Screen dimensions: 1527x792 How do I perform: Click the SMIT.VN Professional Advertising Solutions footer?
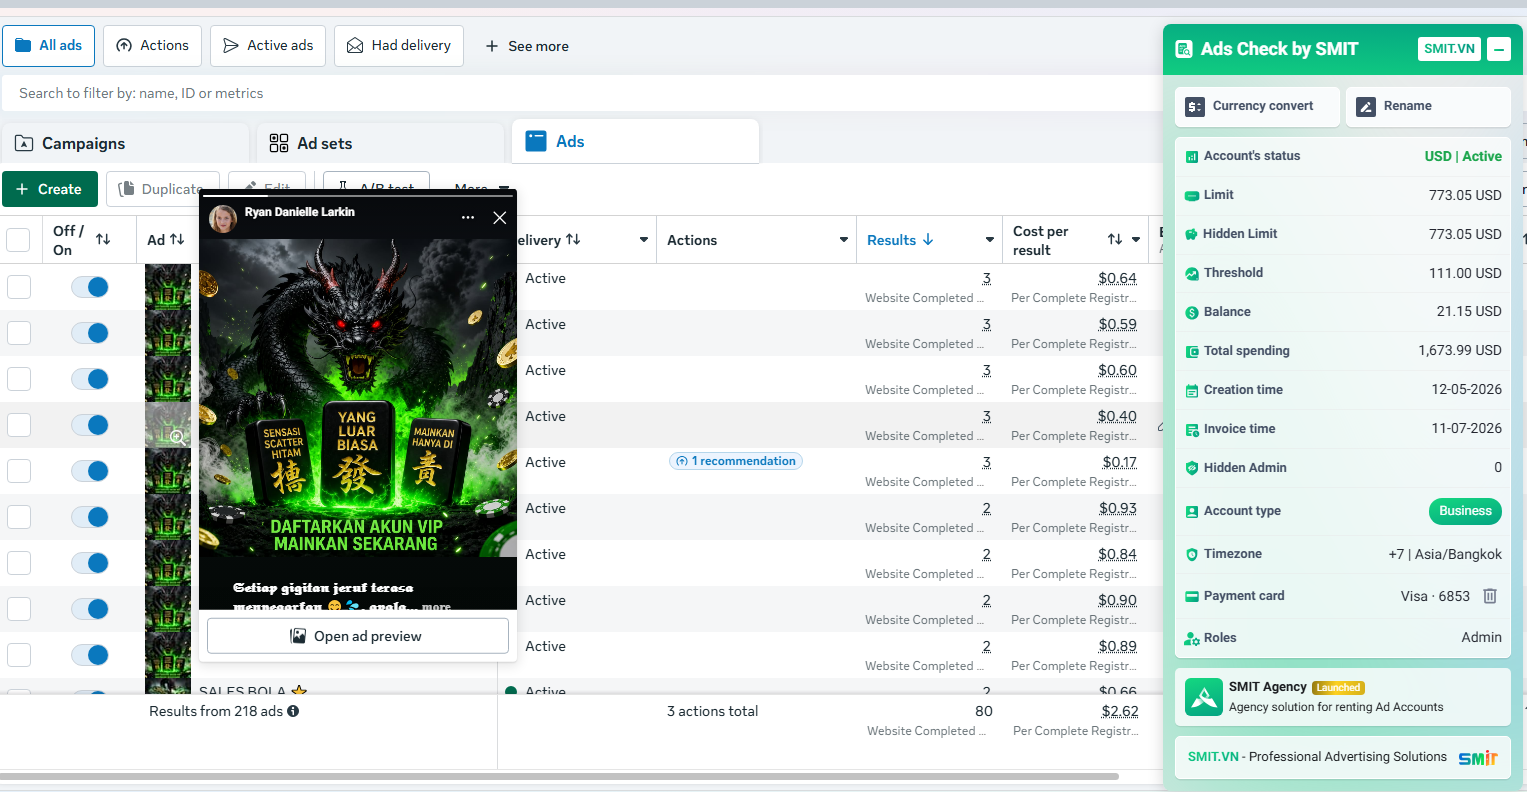[1343, 758]
